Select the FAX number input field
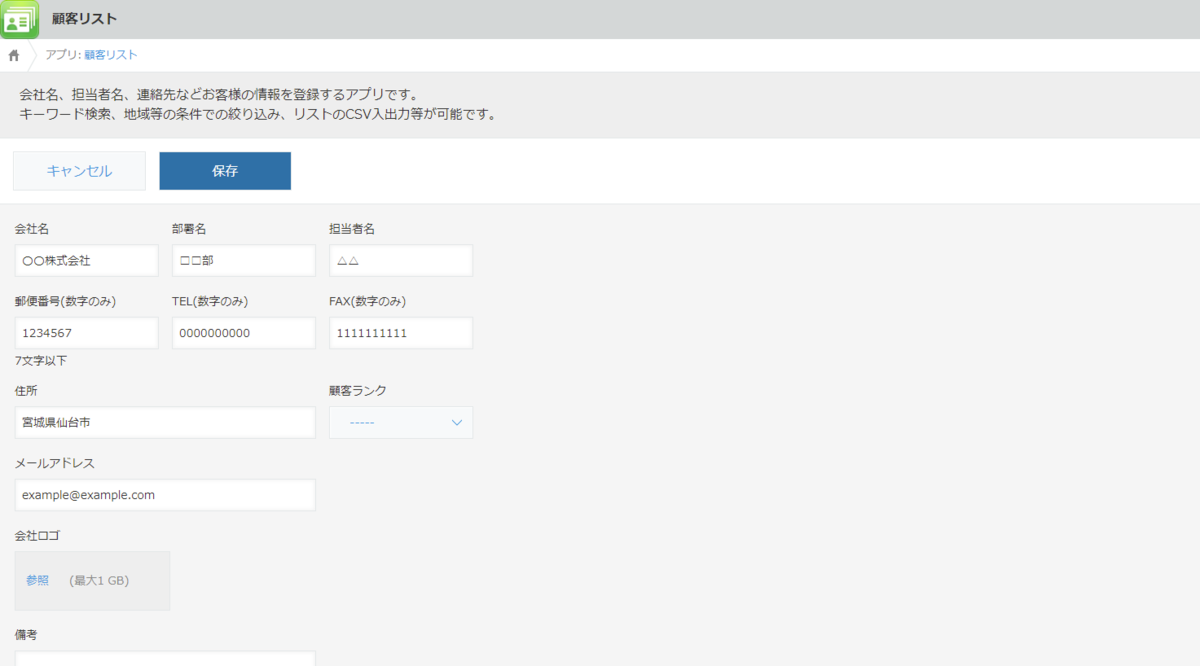This screenshot has width=1200, height=666. click(x=400, y=332)
